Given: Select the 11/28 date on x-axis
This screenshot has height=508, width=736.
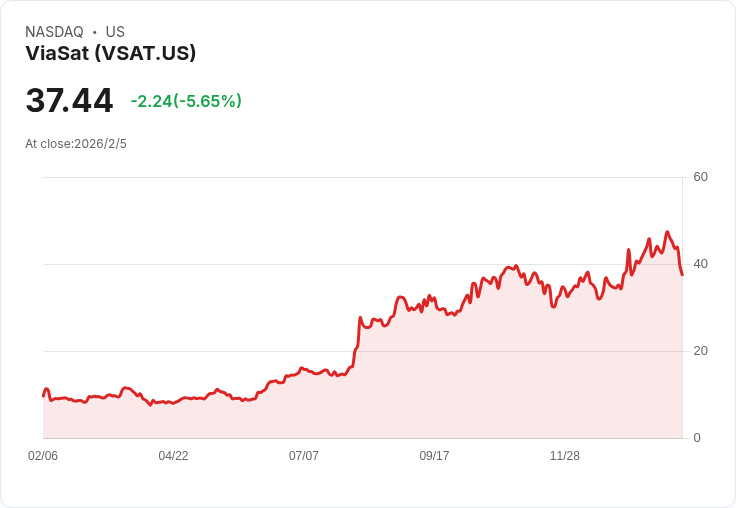Looking at the screenshot, I should (565, 456).
